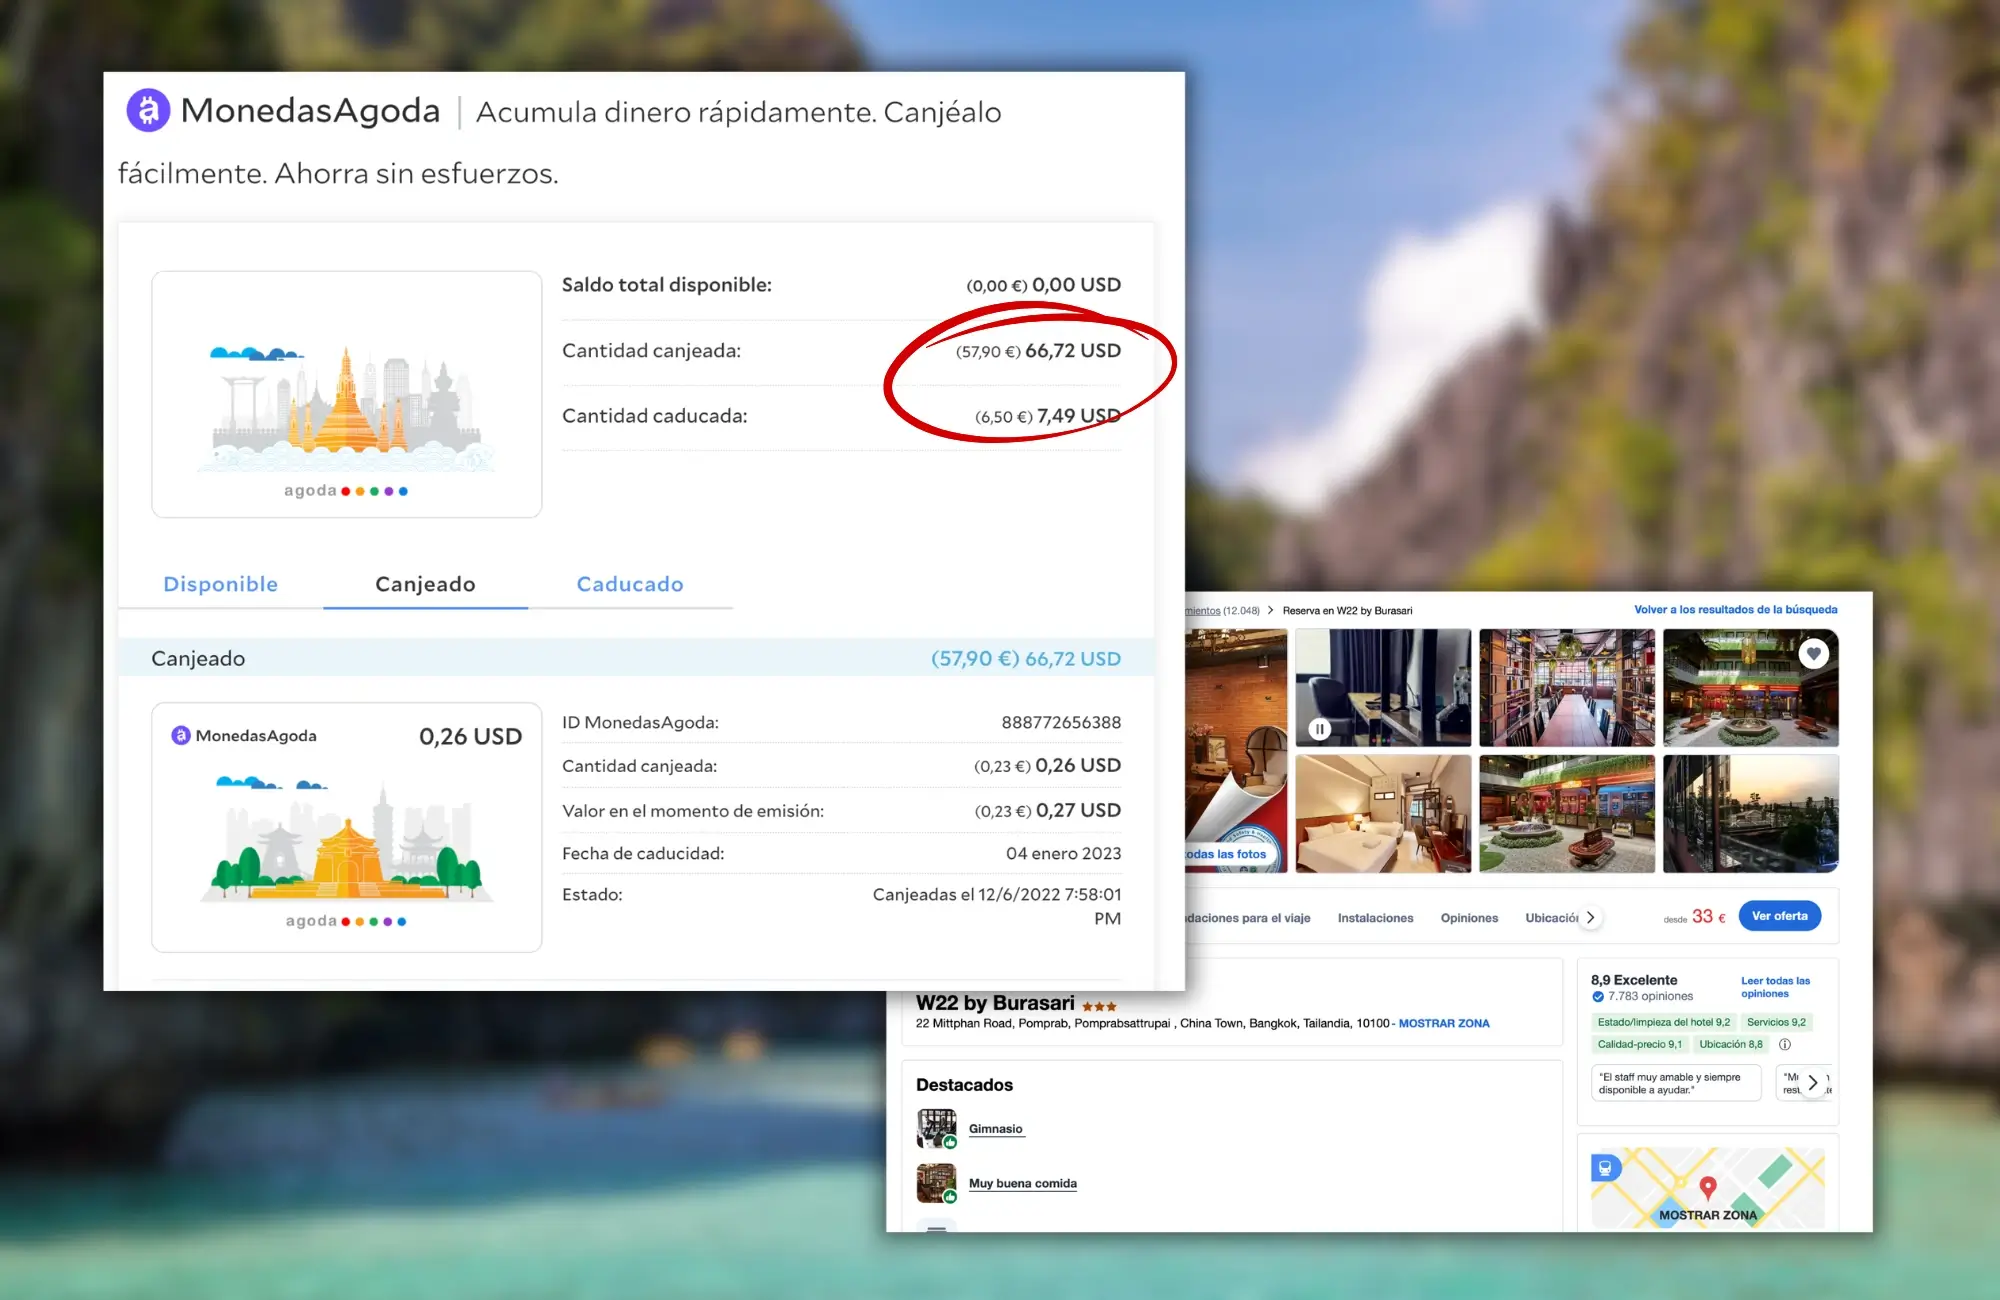Open the library restaurant photo thumbnail
This screenshot has height=1300, width=2000.
pyautogui.click(x=1567, y=687)
